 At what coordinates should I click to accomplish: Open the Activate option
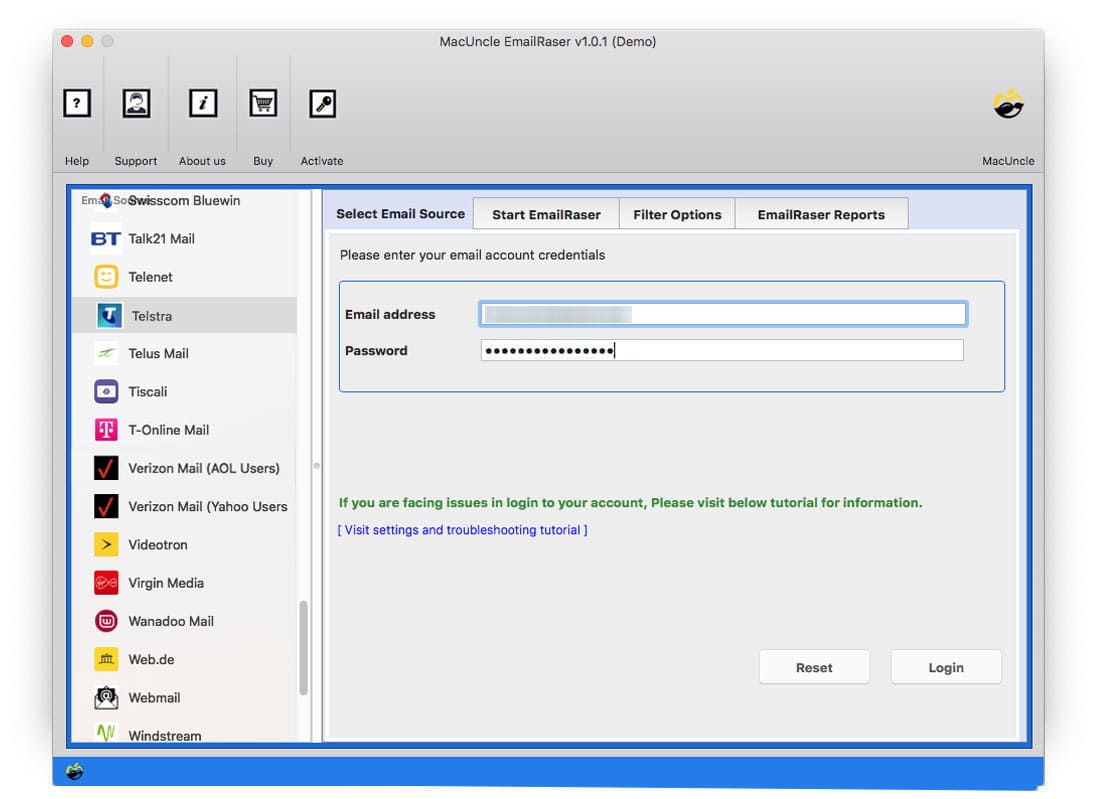tap(322, 103)
